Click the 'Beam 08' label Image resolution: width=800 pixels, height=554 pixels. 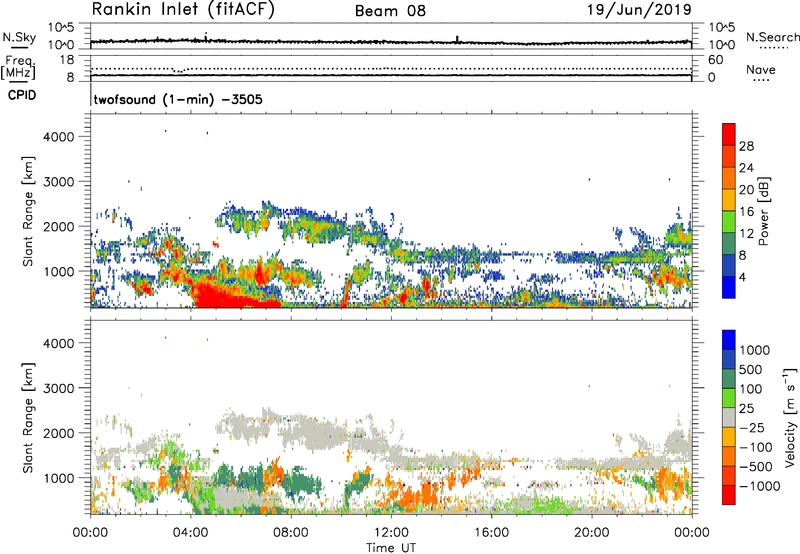tap(390, 11)
